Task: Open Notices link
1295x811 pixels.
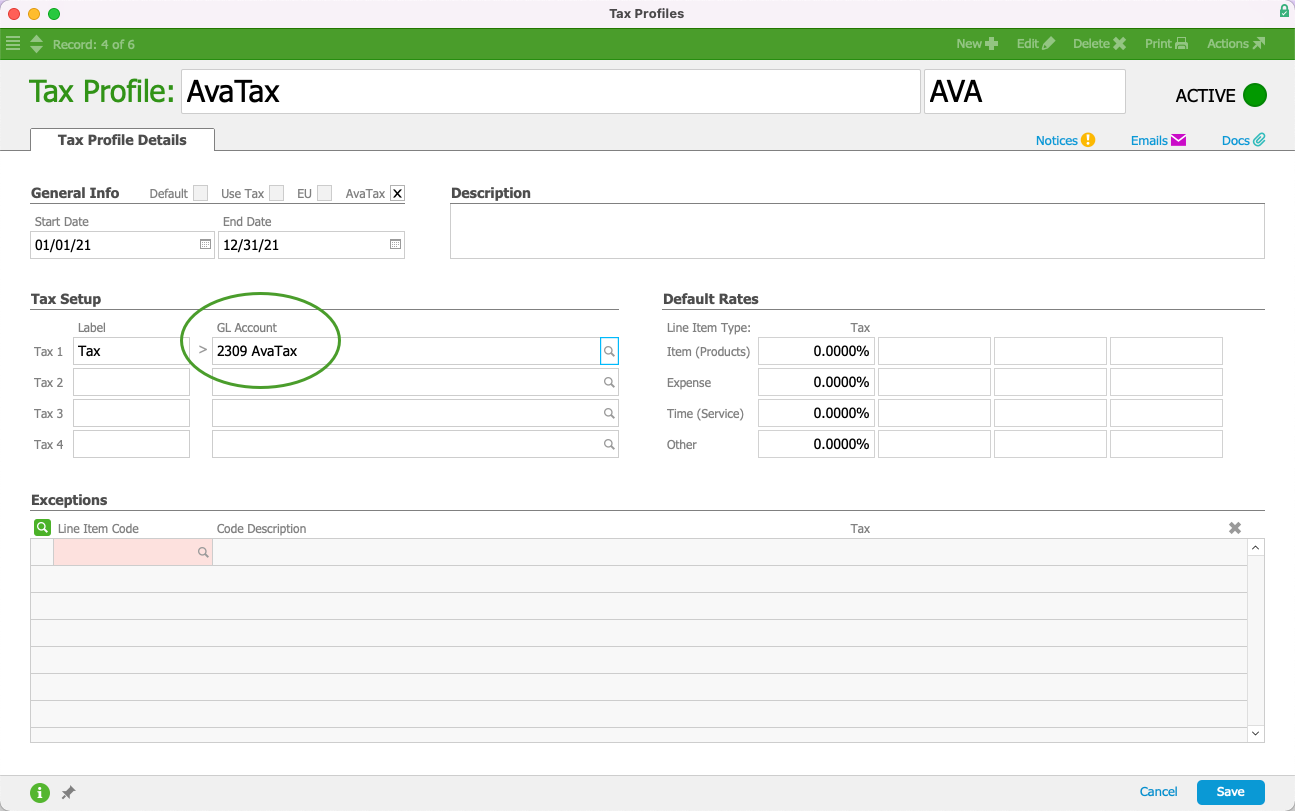Action: pos(1065,141)
